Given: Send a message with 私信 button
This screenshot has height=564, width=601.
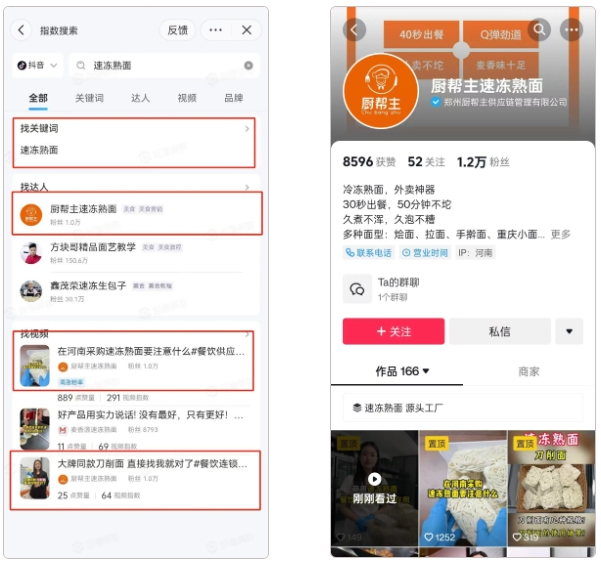Looking at the screenshot, I should [x=500, y=331].
